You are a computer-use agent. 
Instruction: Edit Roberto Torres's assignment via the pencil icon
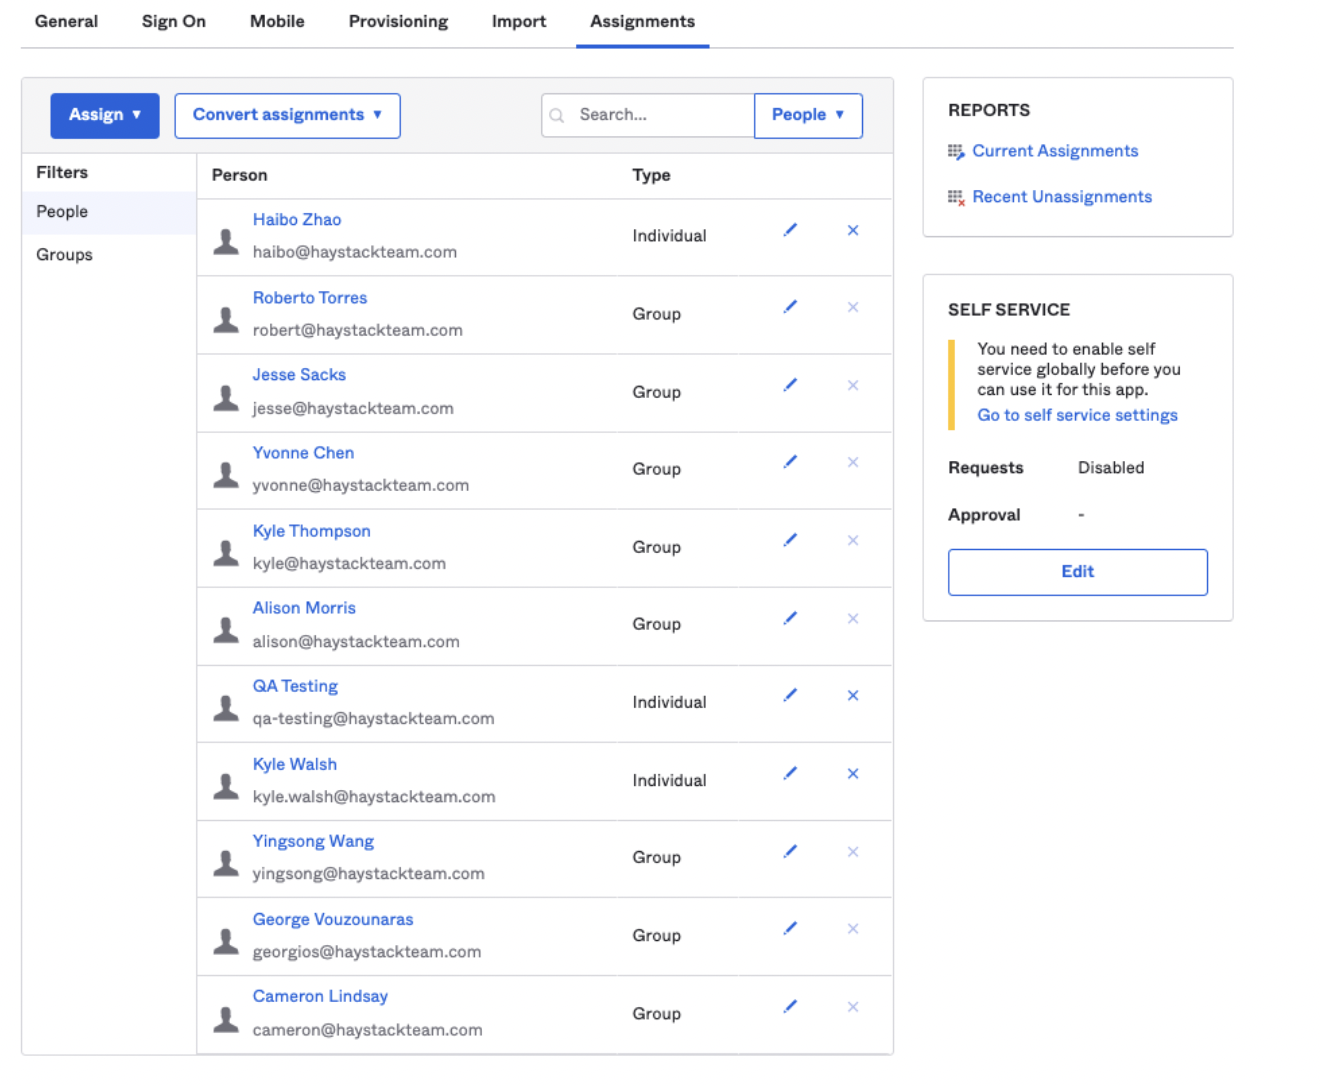click(790, 307)
